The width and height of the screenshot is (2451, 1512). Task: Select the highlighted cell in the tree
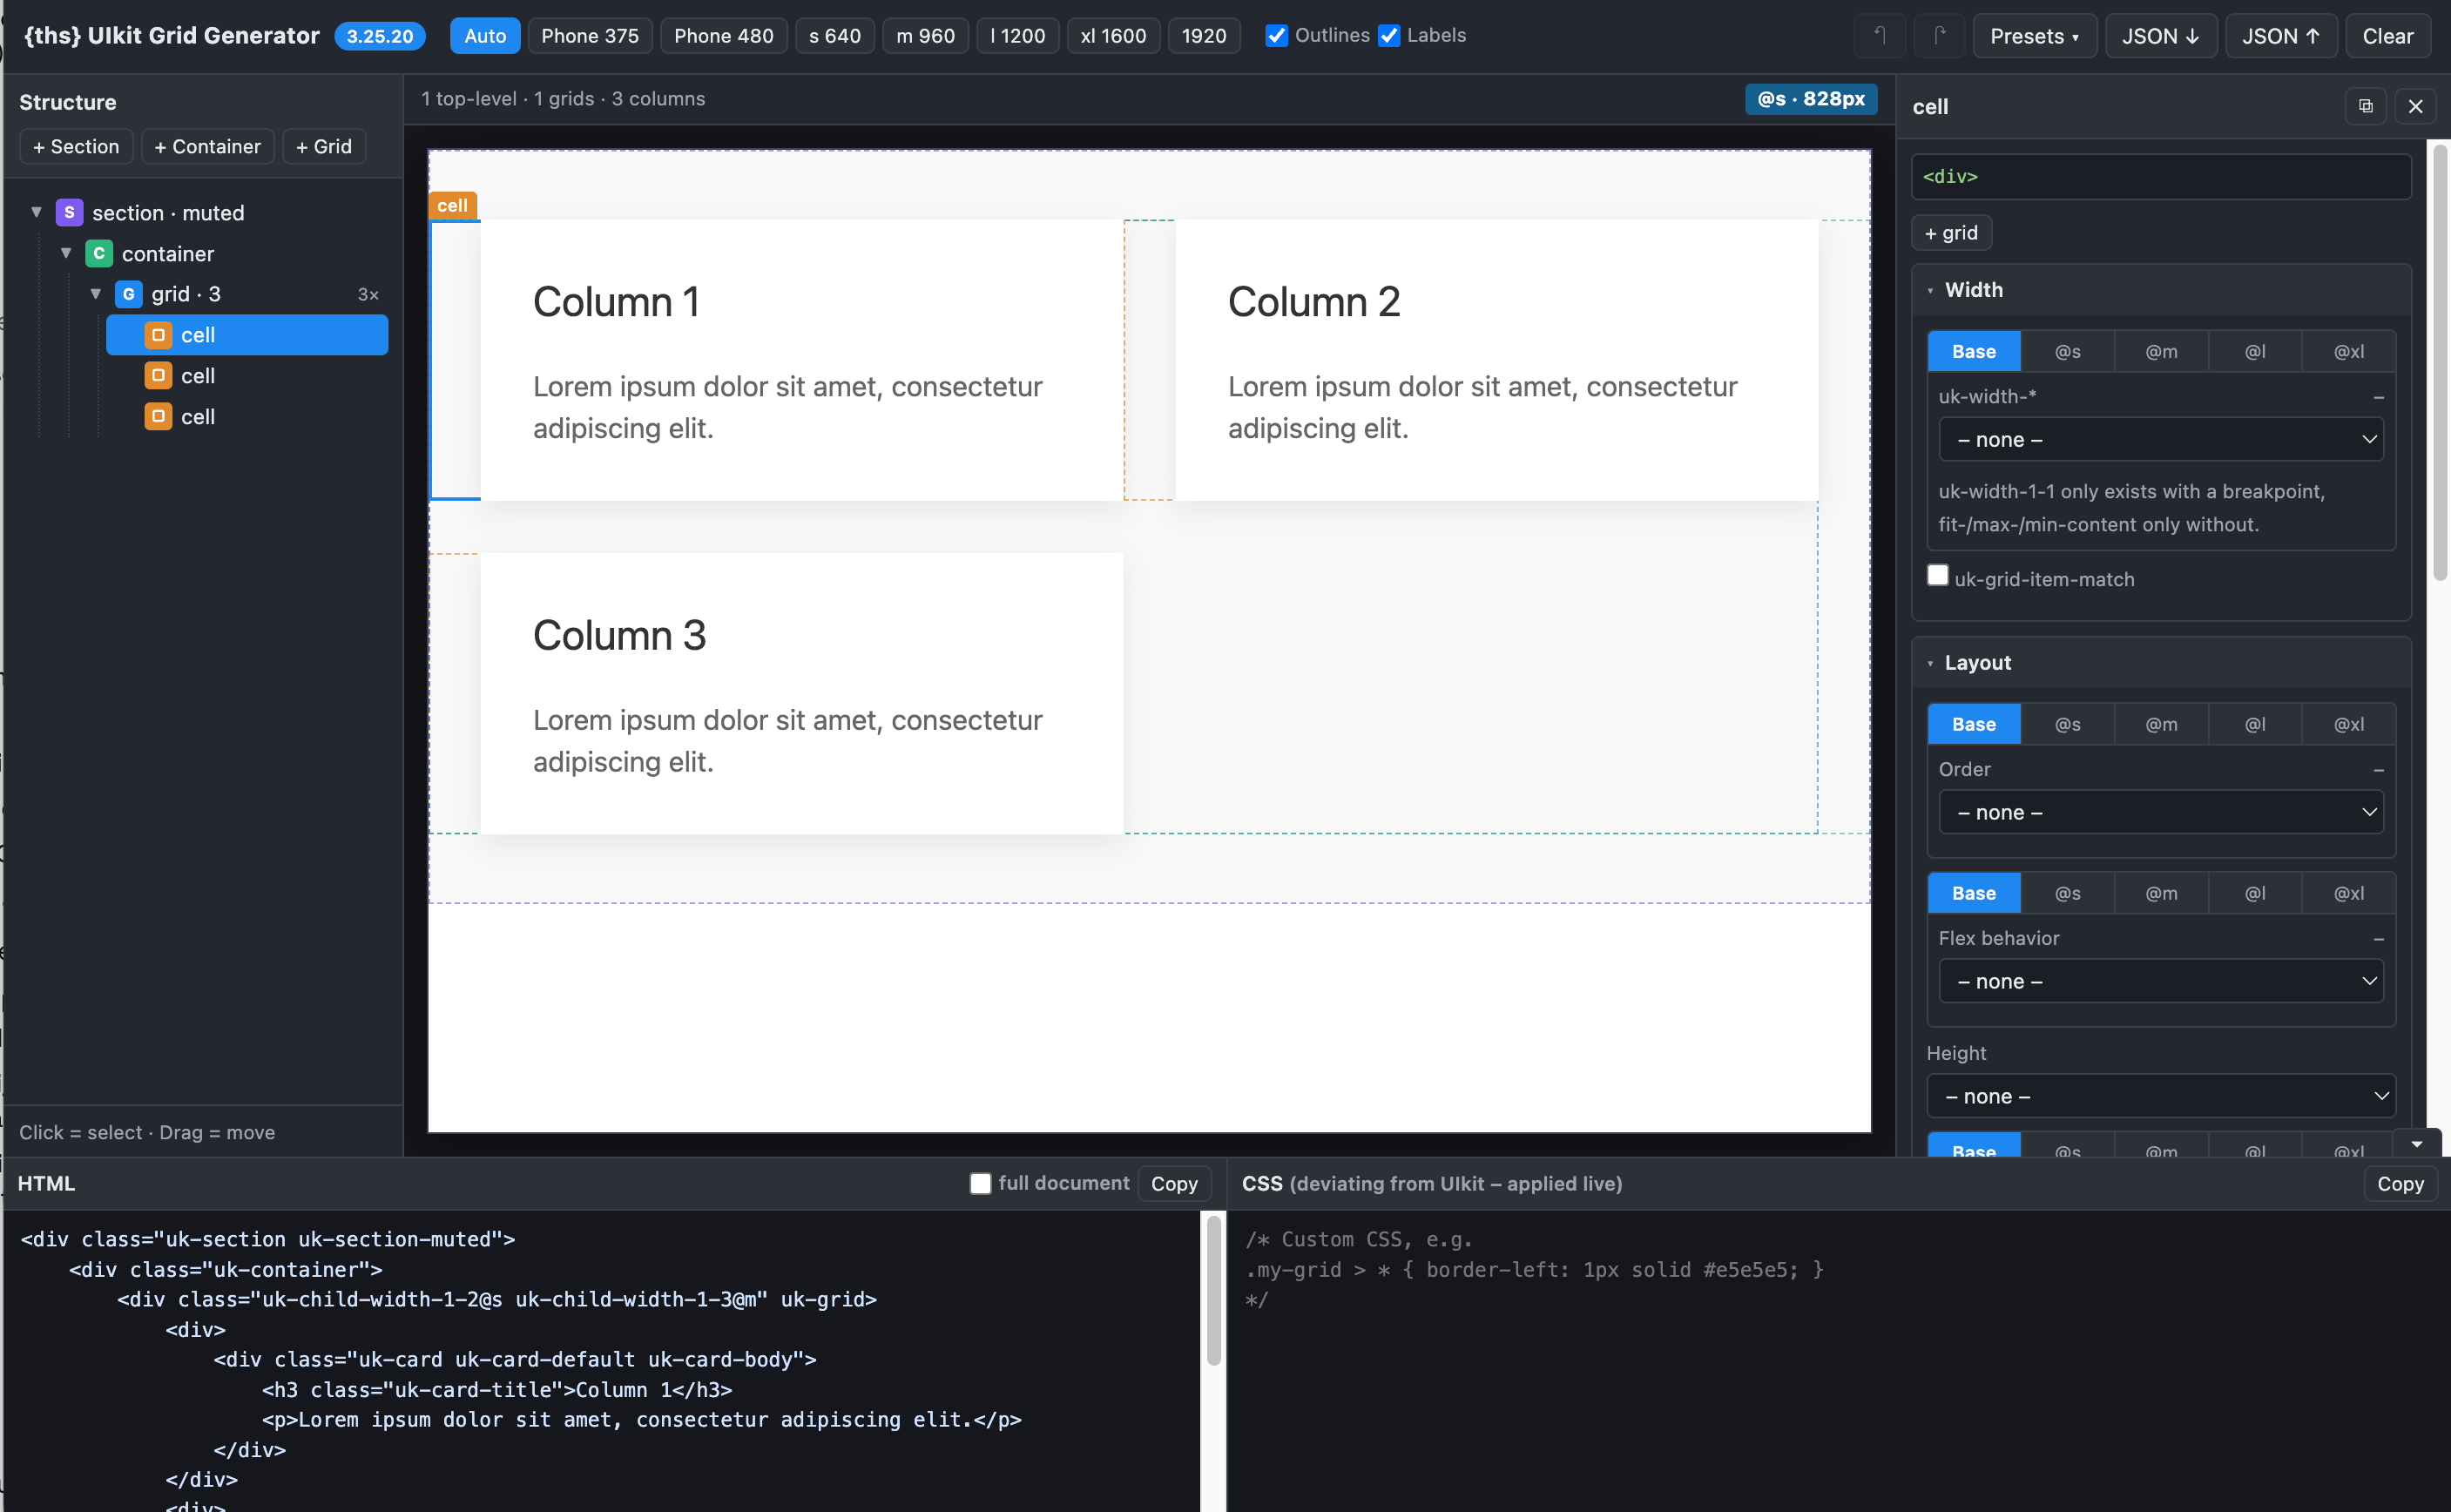point(247,335)
